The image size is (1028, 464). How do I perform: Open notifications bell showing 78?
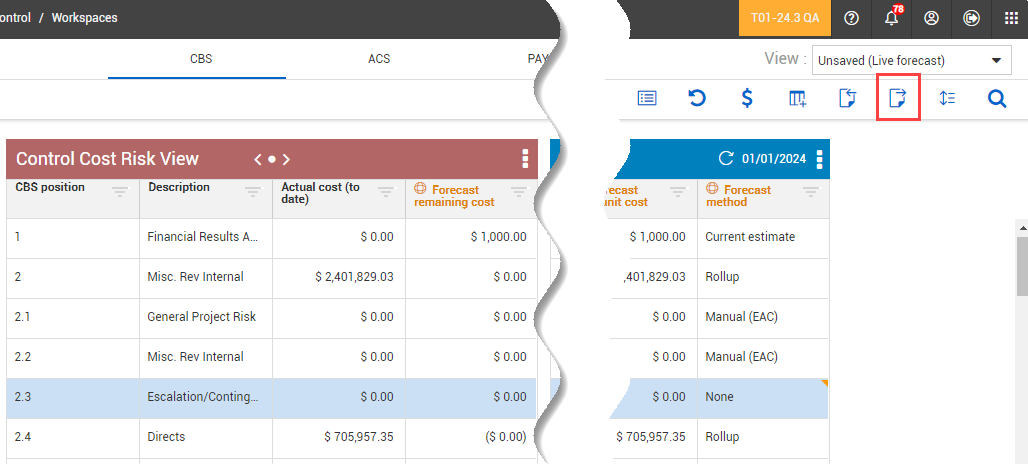click(x=892, y=18)
